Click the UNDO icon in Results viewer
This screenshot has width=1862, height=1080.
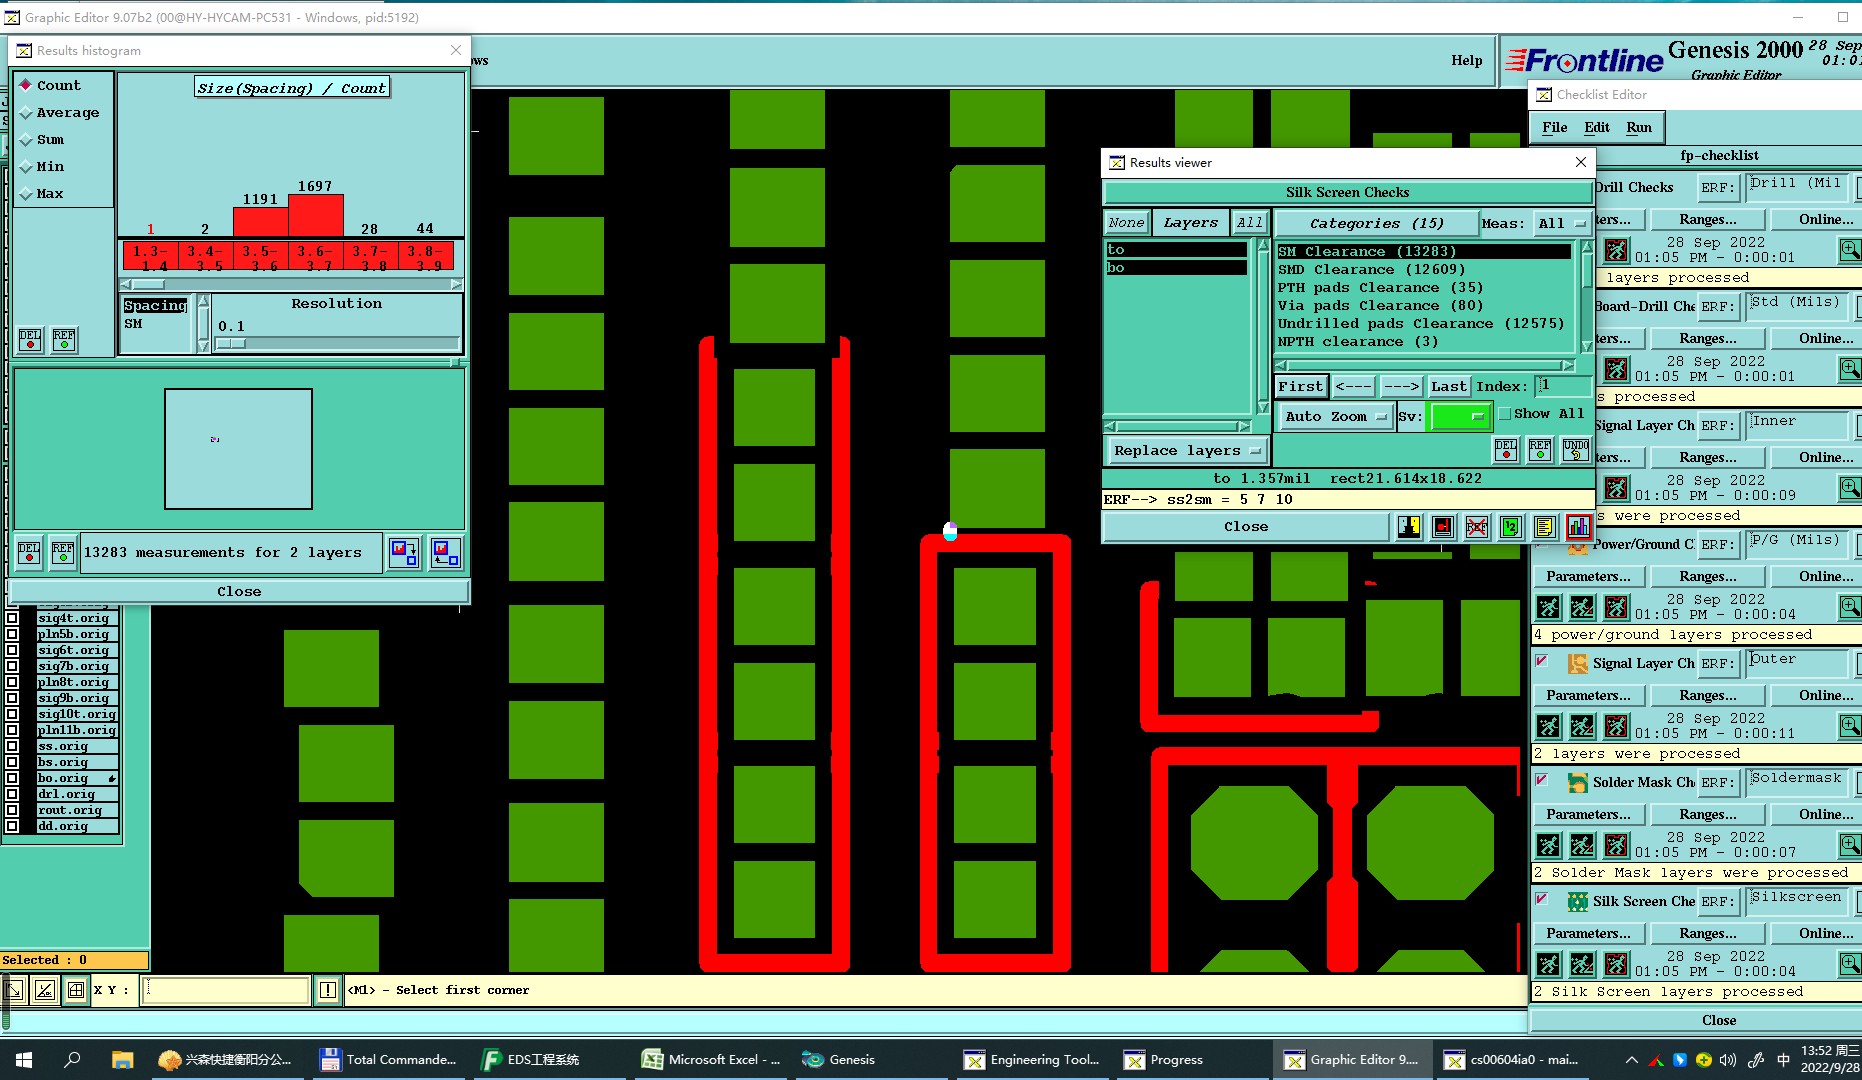pos(1576,450)
